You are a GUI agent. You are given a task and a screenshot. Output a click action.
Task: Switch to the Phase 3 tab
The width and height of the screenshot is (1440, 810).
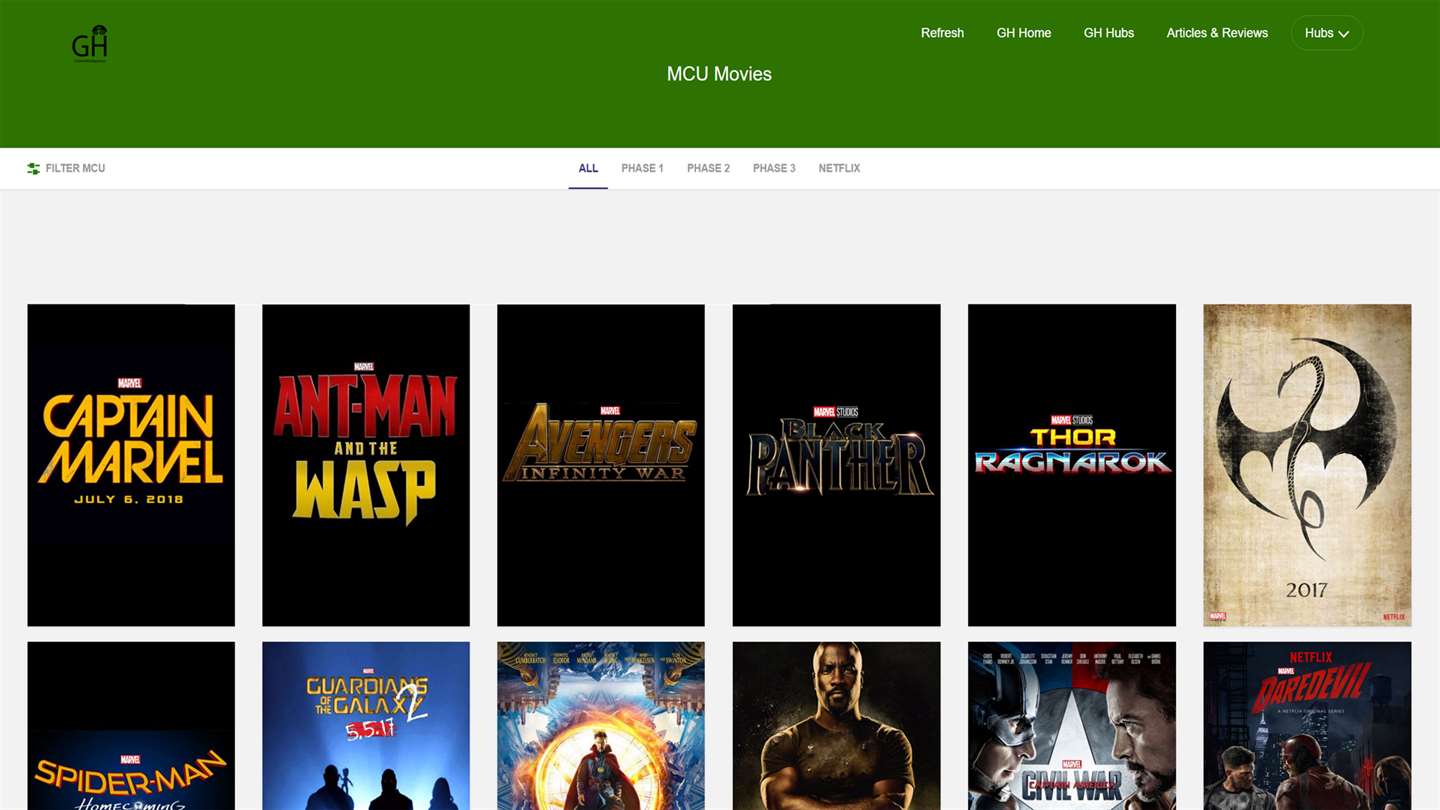(x=774, y=168)
